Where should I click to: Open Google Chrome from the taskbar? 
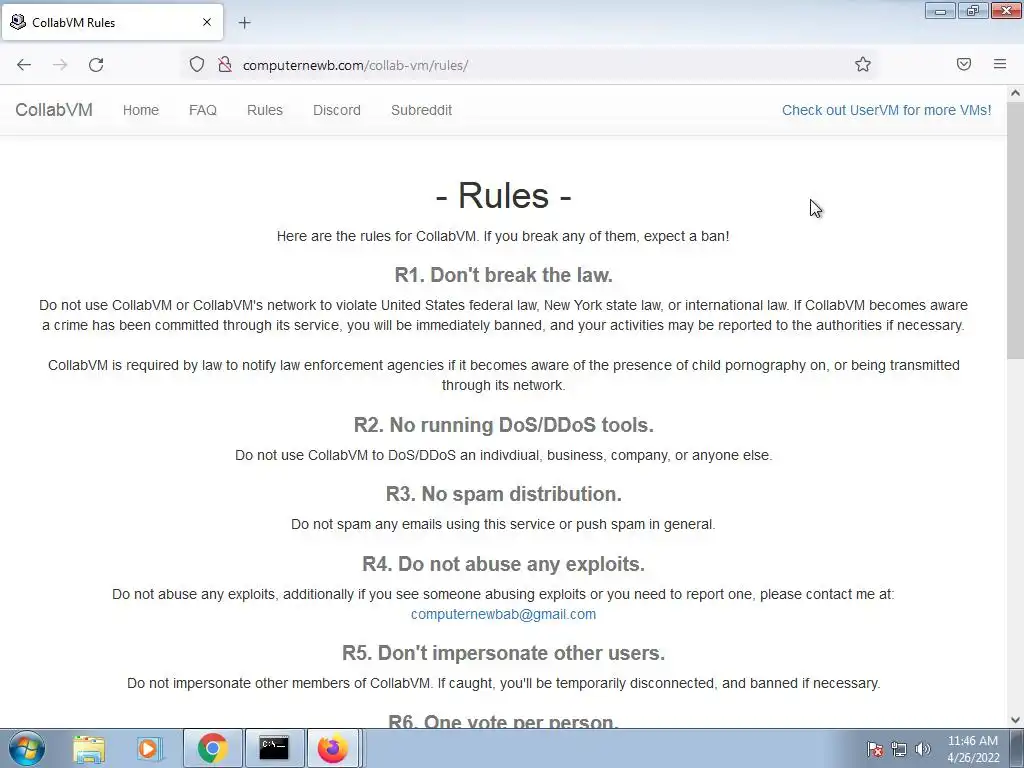212,748
